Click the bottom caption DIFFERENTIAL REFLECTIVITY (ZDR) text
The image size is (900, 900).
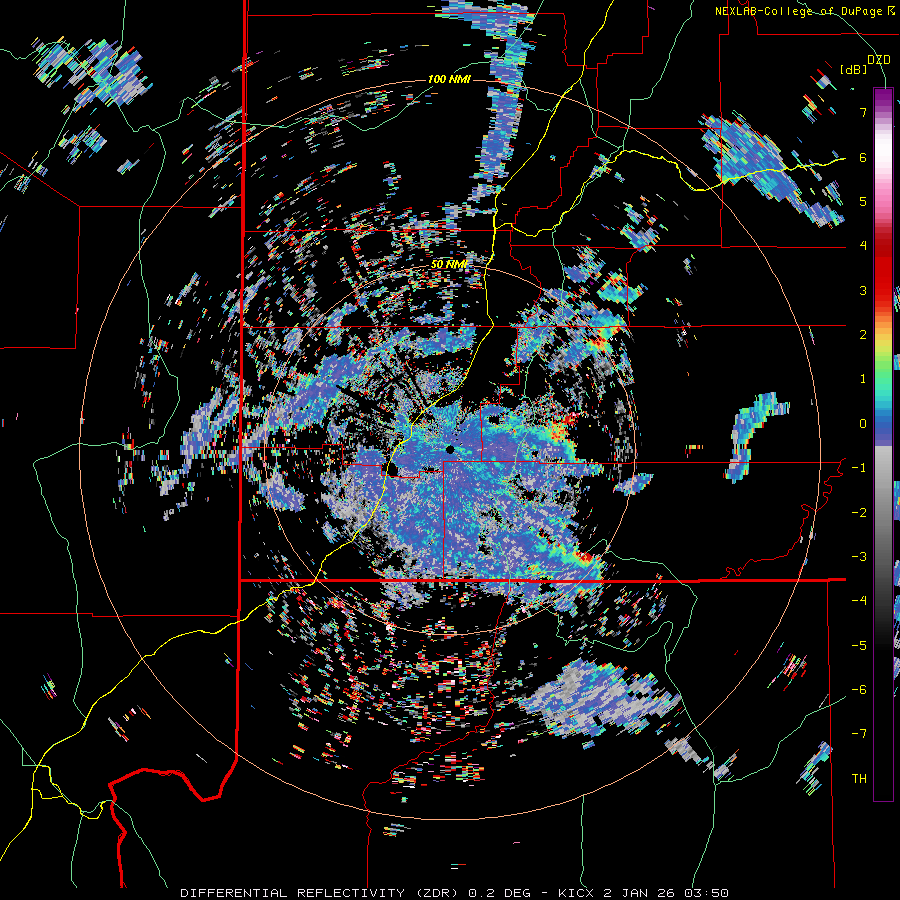click(321, 893)
